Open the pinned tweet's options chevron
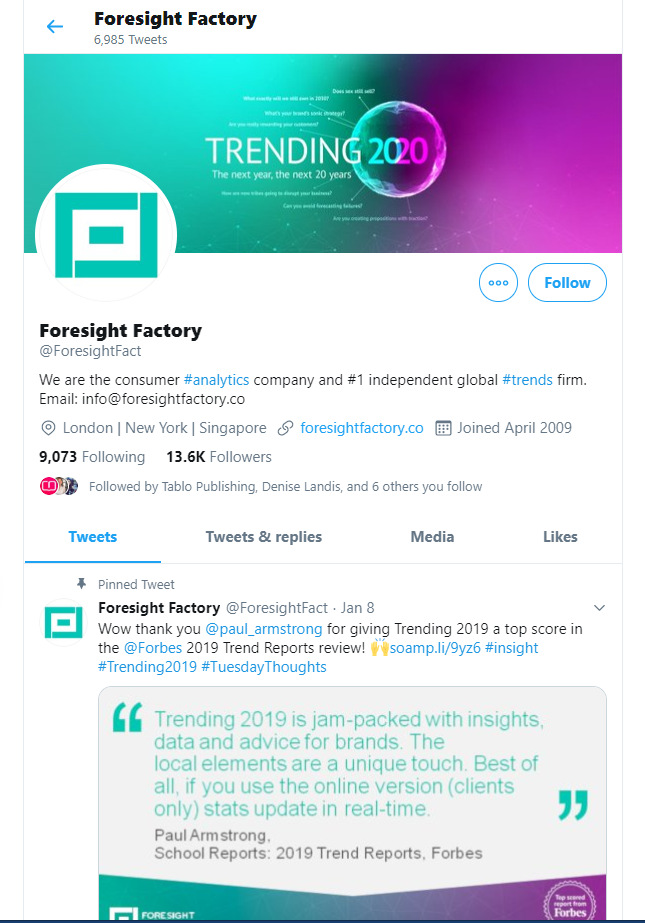This screenshot has width=645, height=923. [x=599, y=607]
